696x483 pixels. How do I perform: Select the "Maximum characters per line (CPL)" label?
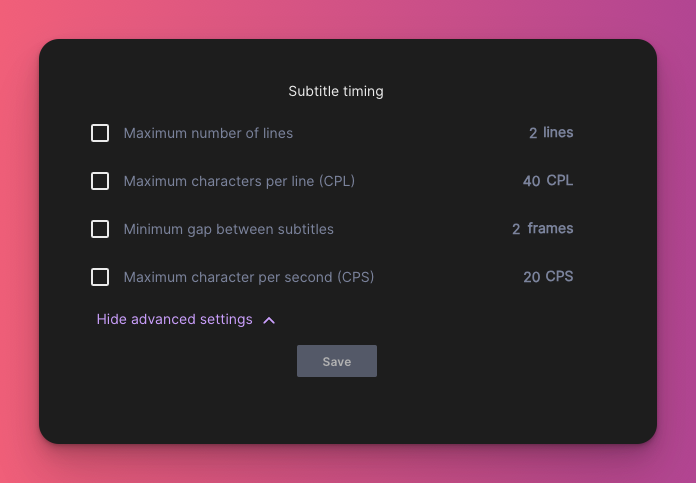(x=239, y=181)
